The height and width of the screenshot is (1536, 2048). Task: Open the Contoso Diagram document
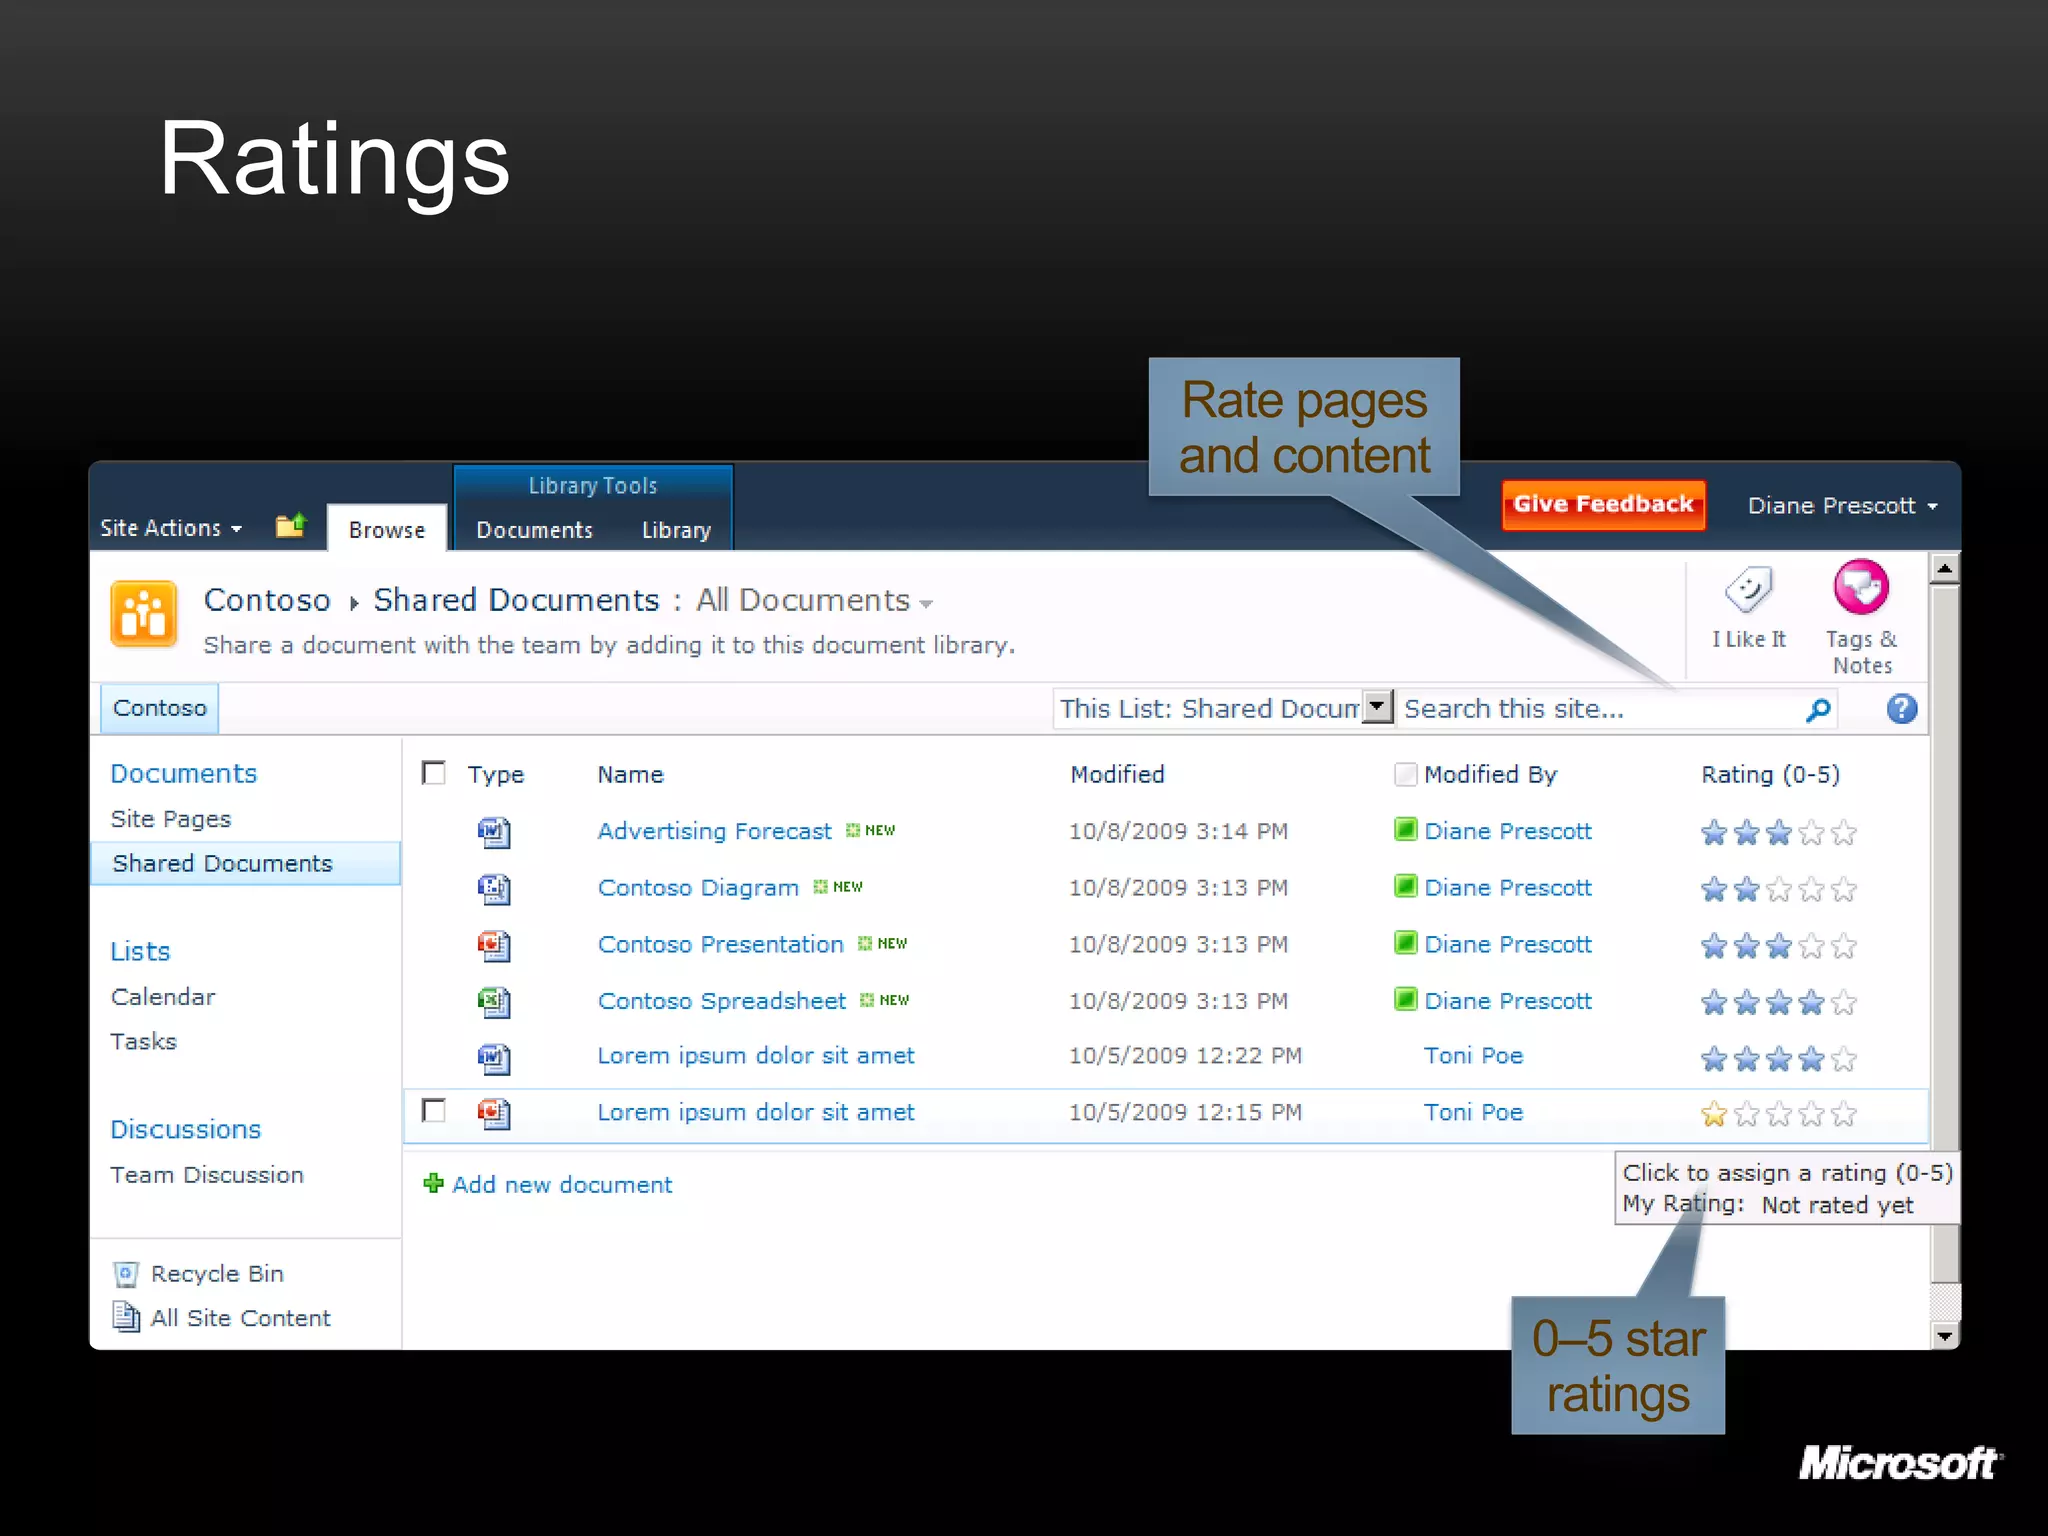tap(698, 888)
